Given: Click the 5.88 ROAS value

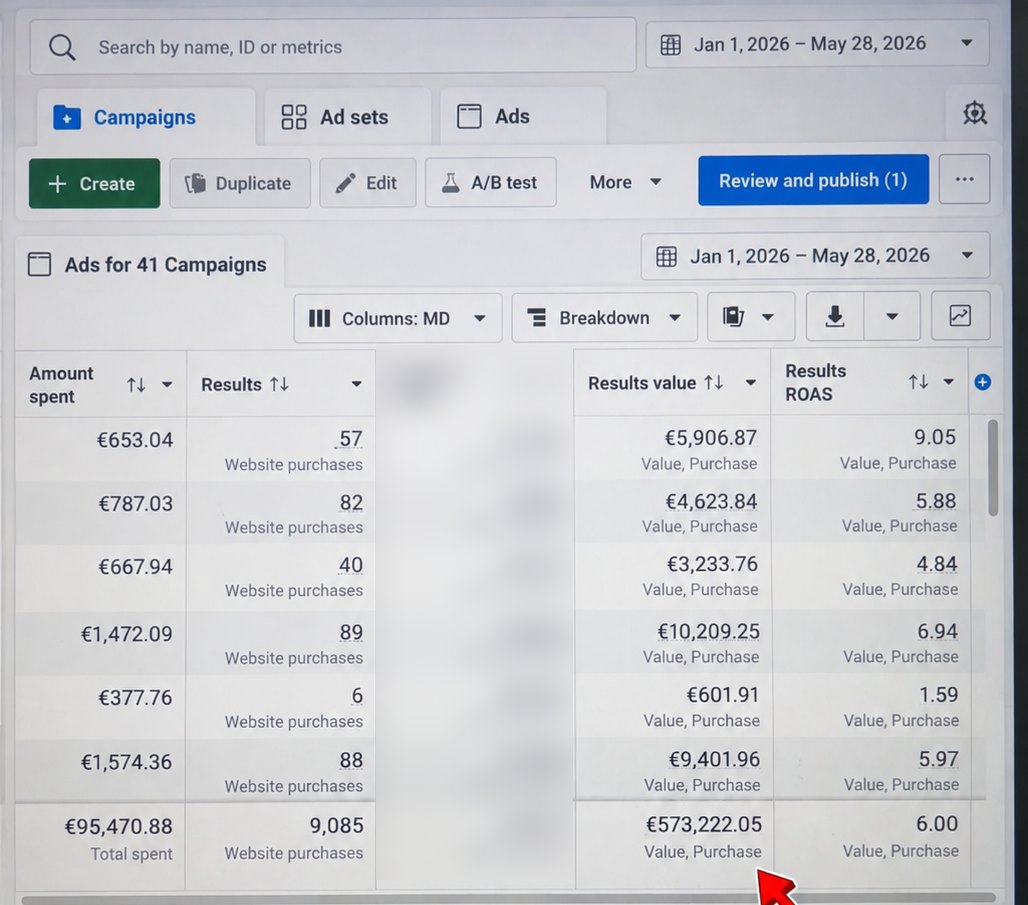Looking at the screenshot, I should 936,501.
